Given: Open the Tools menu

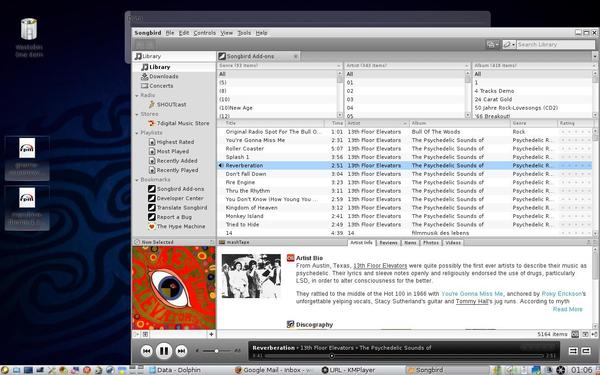Looking at the screenshot, I should (x=244, y=33).
